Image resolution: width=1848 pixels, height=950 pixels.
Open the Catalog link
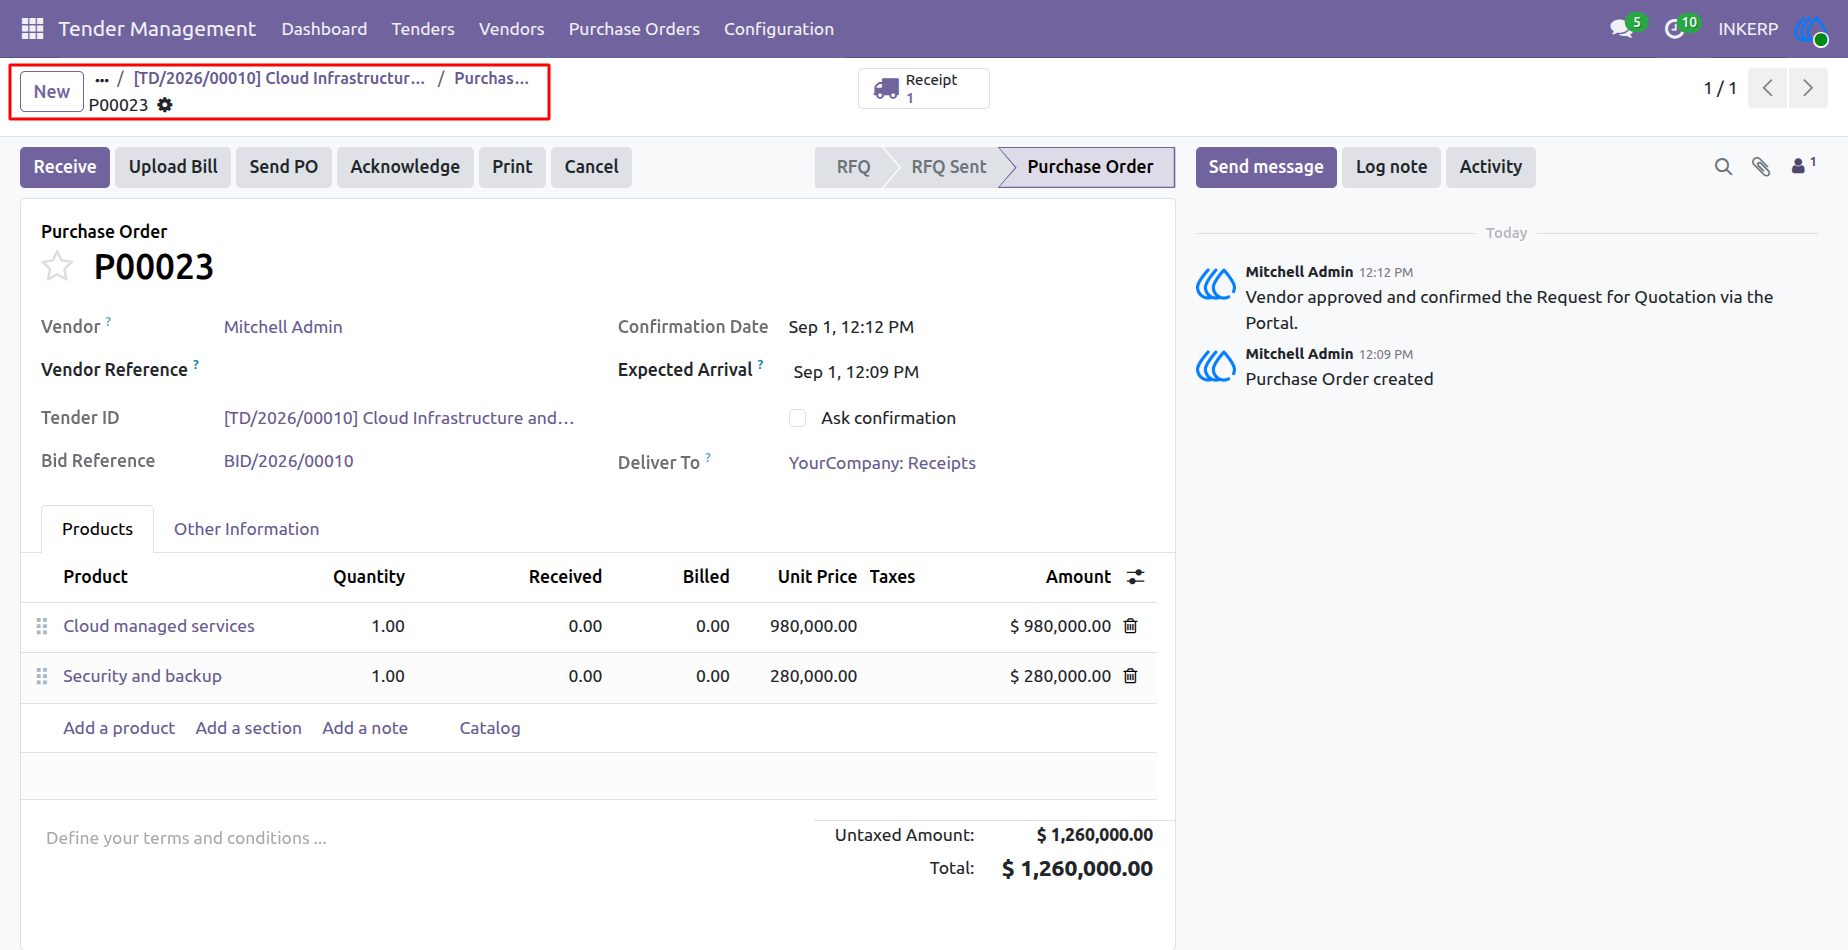pyautogui.click(x=490, y=728)
